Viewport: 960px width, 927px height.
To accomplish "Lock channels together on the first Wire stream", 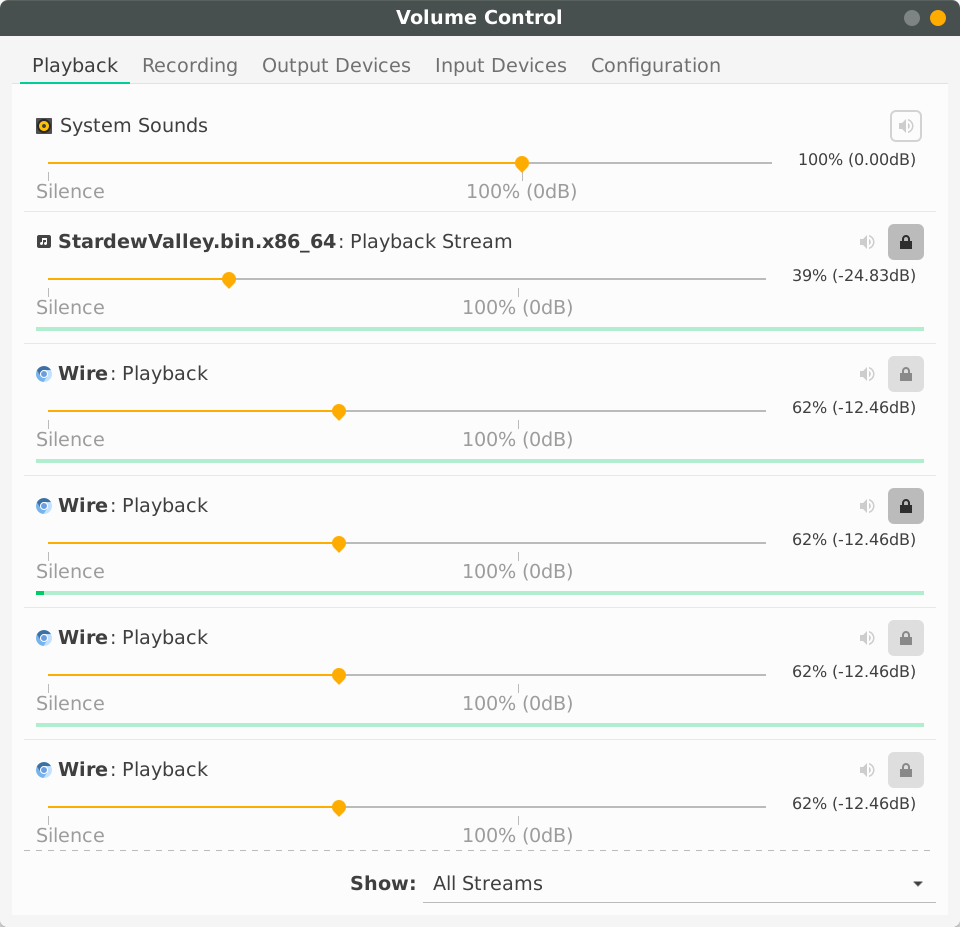I will [905, 373].
